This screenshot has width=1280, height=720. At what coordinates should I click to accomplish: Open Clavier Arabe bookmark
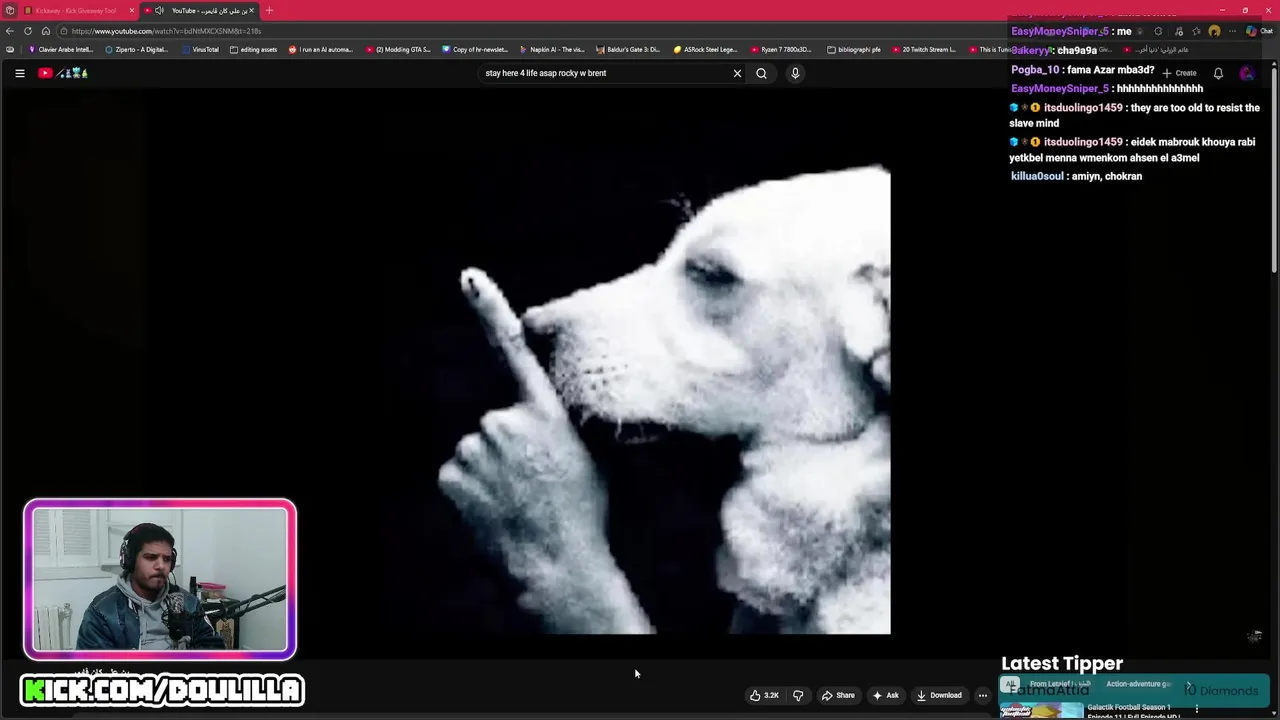[61, 49]
